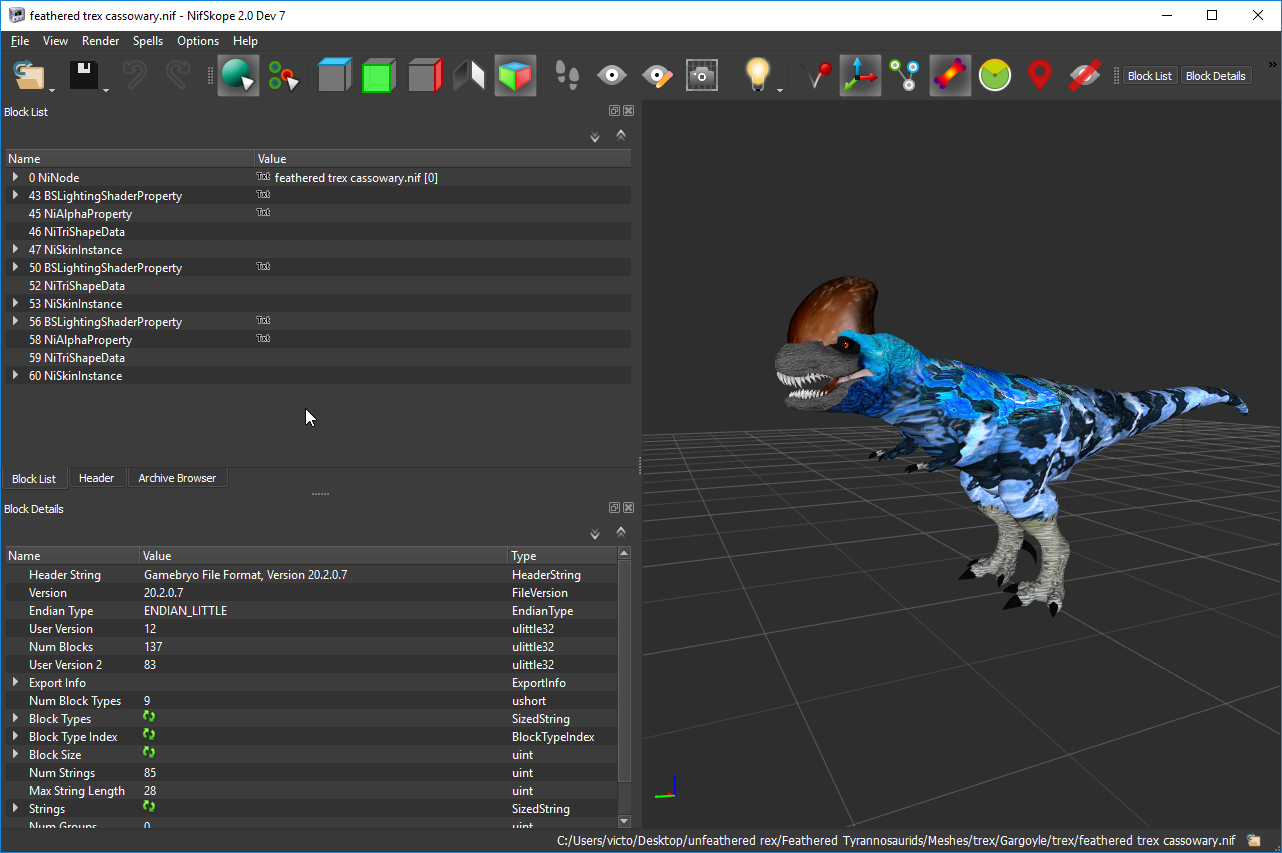This screenshot has width=1282, height=853.
Task: Click the footsteps walk view icon
Action: point(567,76)
